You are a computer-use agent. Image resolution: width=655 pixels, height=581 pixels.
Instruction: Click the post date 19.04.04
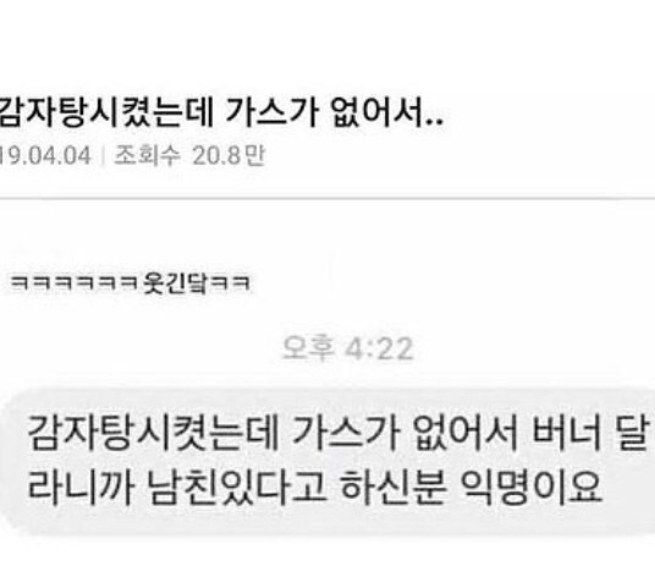tap(45, 156)
